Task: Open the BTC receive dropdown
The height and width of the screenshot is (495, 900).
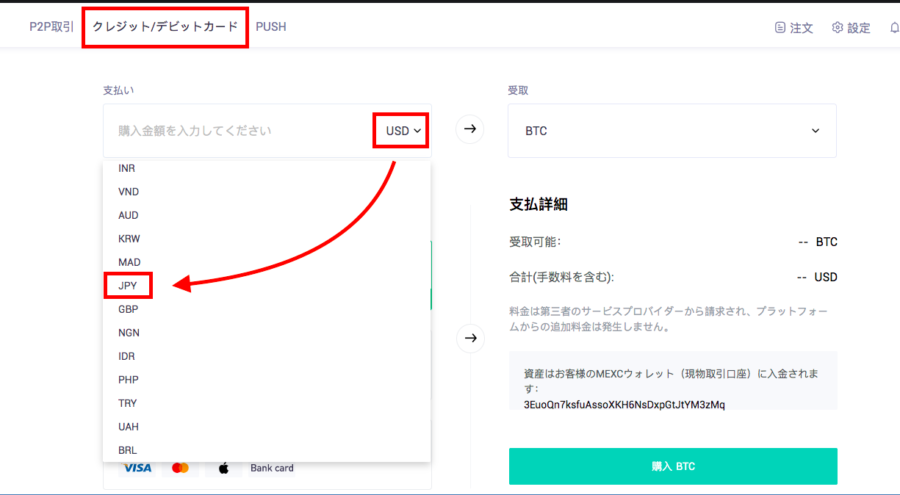Action: tap(672, 131)
